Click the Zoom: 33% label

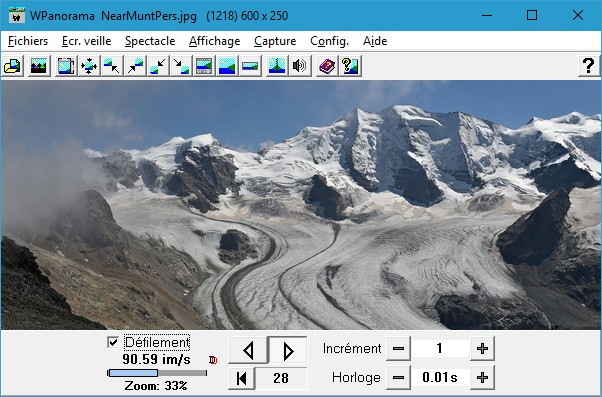coord(156,385)
